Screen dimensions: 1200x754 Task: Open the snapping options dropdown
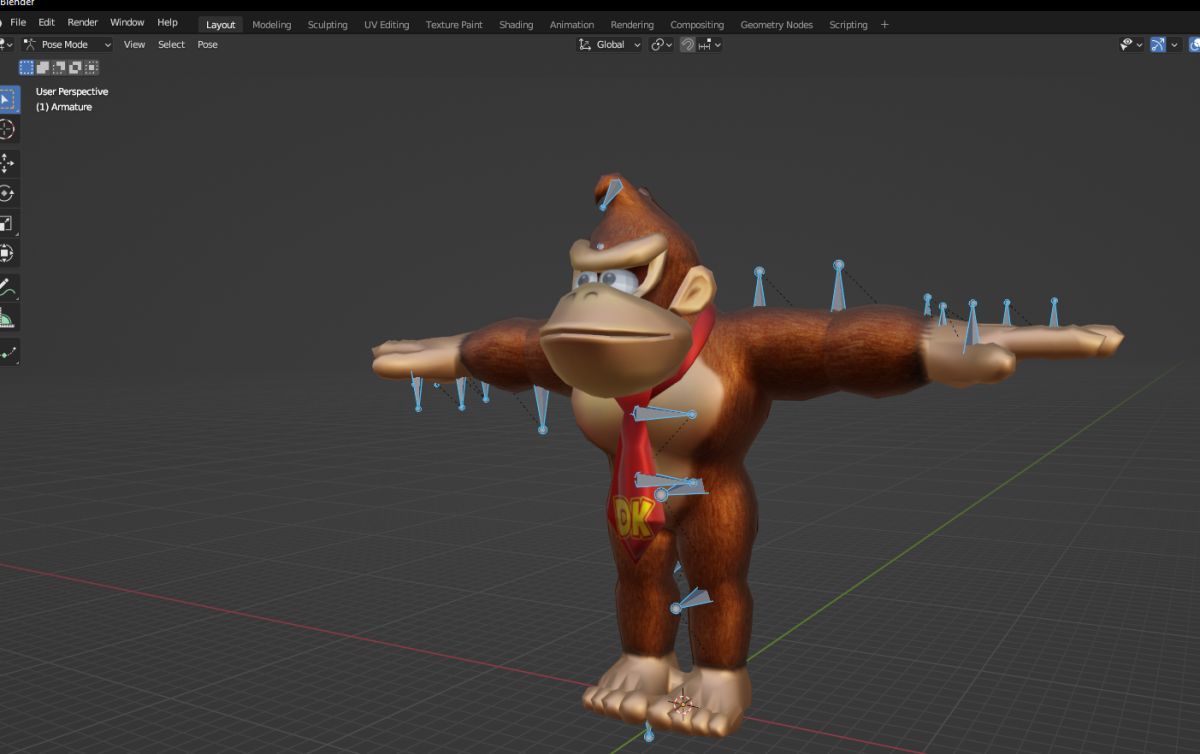711,45
